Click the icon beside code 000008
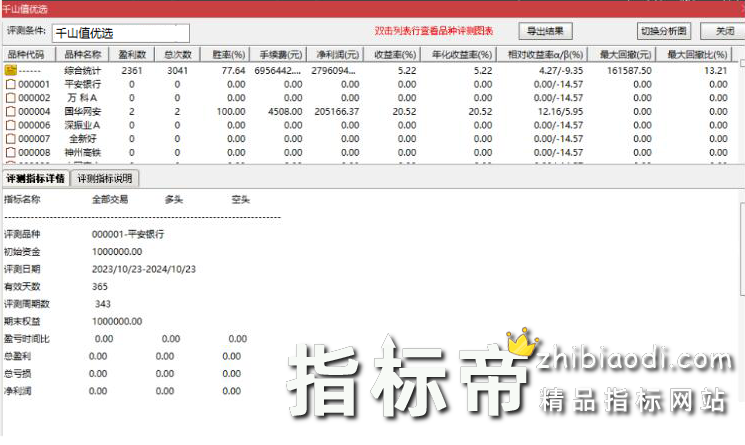The width and height of the screenshot is (745, 445). [x=10, y=152]
